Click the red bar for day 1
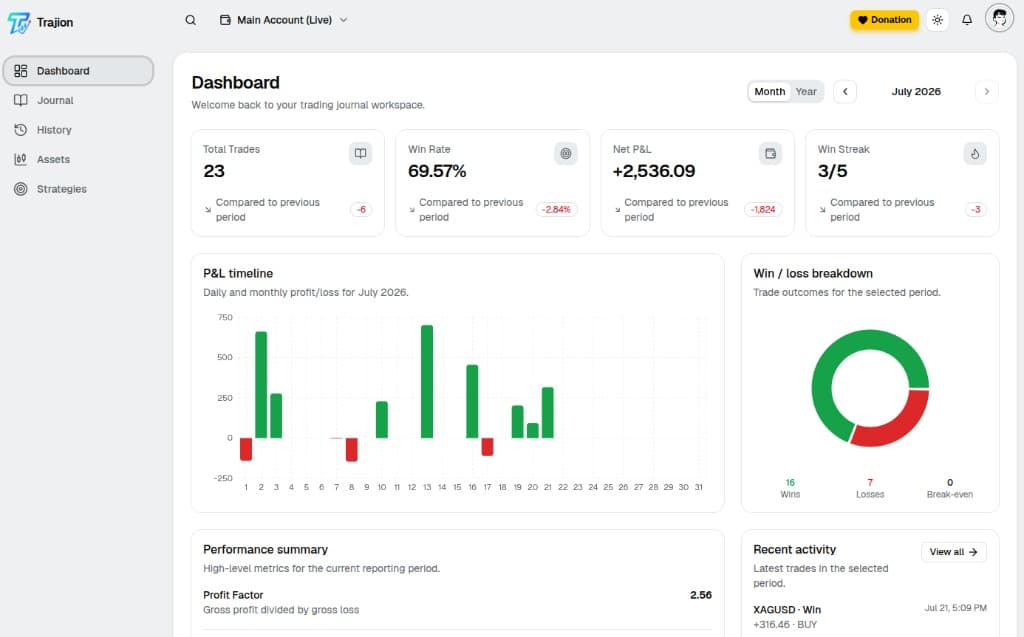Viewport: 1024px width, 637px height. pos(246,449)
